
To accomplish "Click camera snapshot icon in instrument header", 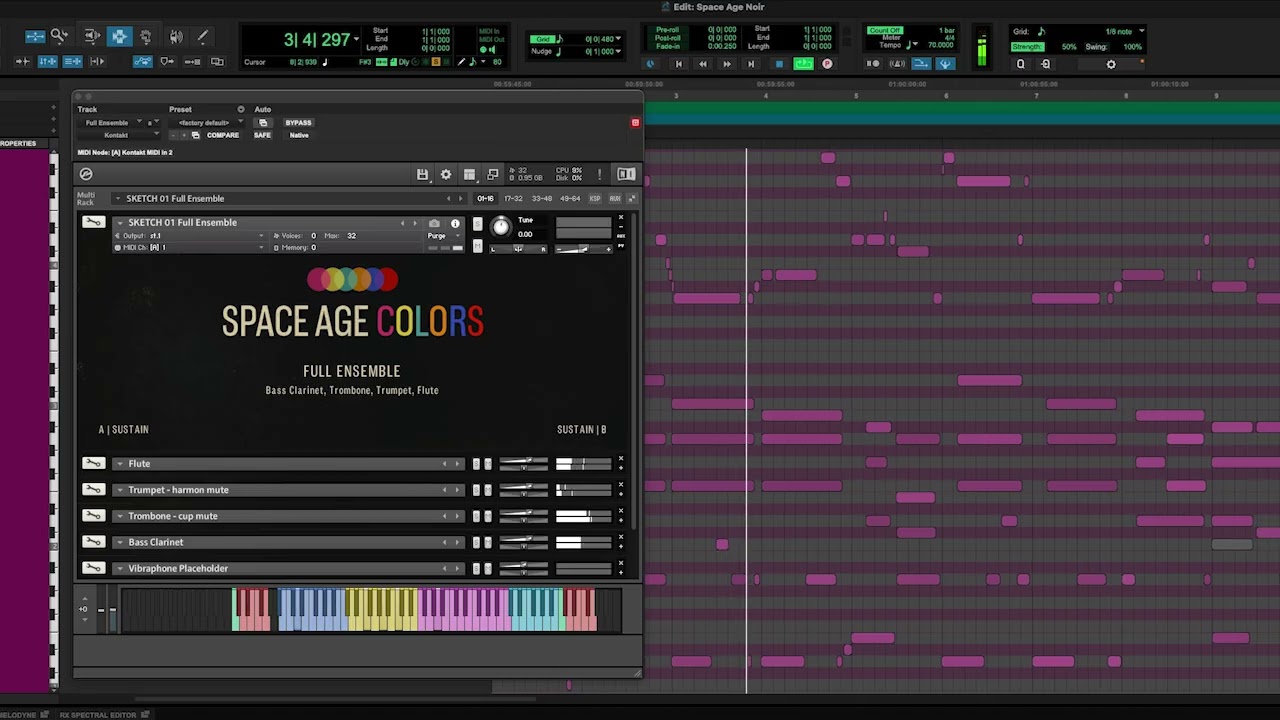I will coord(434,223).
